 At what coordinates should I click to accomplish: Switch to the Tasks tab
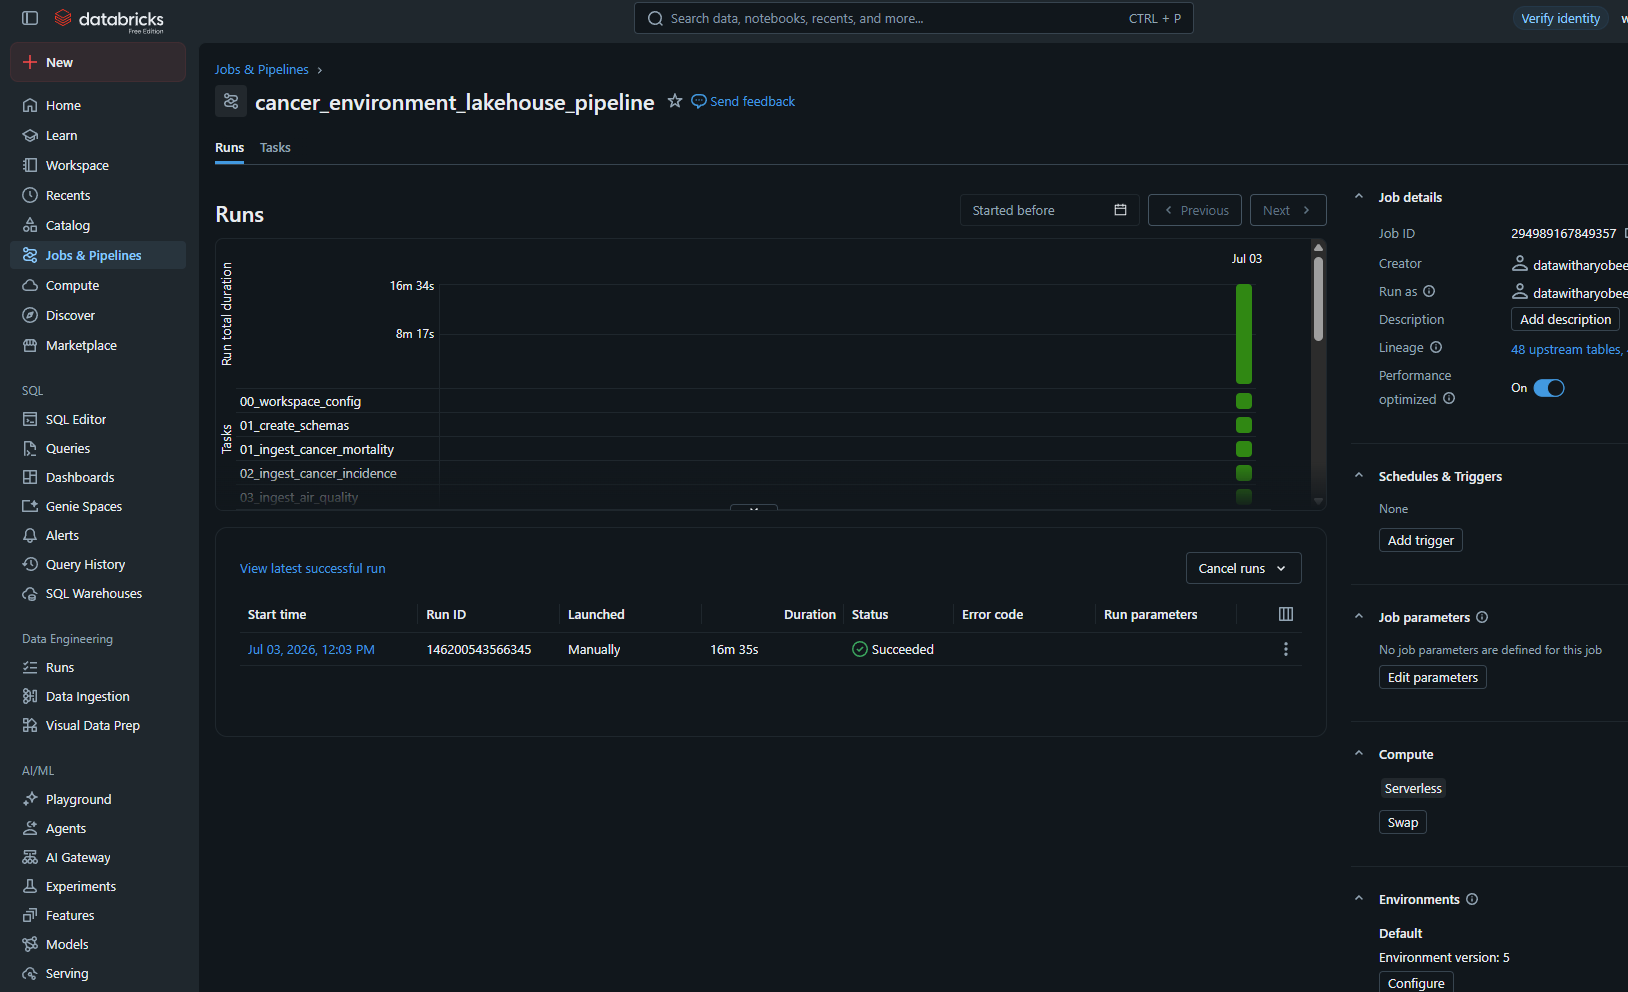pos(275,147)
